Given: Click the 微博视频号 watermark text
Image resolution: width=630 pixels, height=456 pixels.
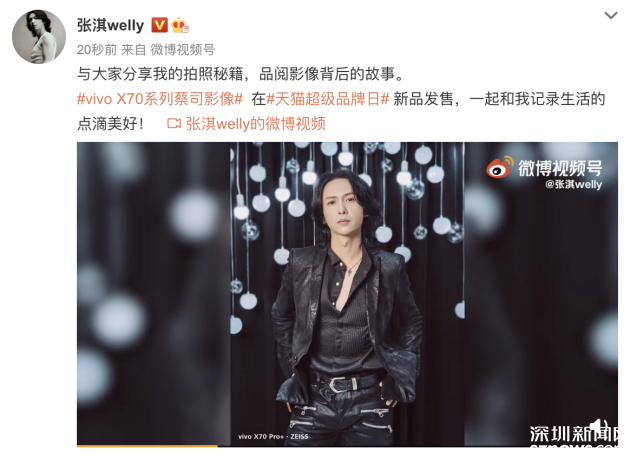Looking at the screenshot, I should pos(560,168).
